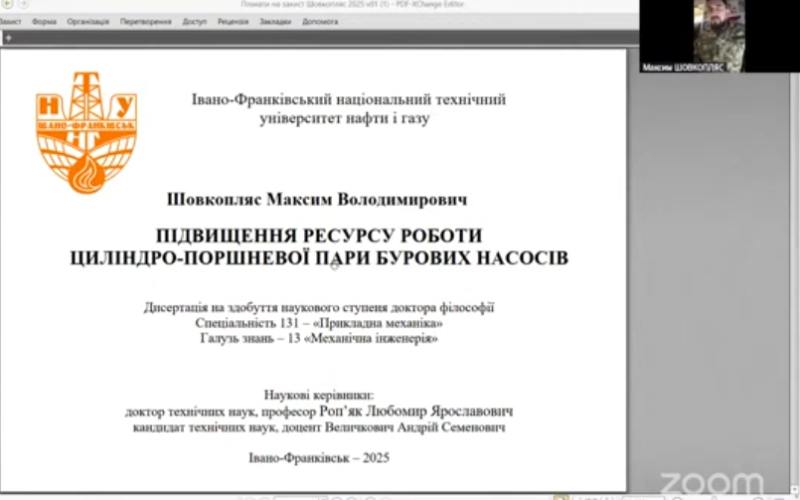Open the Закладки tab
The height and width of the screenshot is (500, 800).
(275, 21)
